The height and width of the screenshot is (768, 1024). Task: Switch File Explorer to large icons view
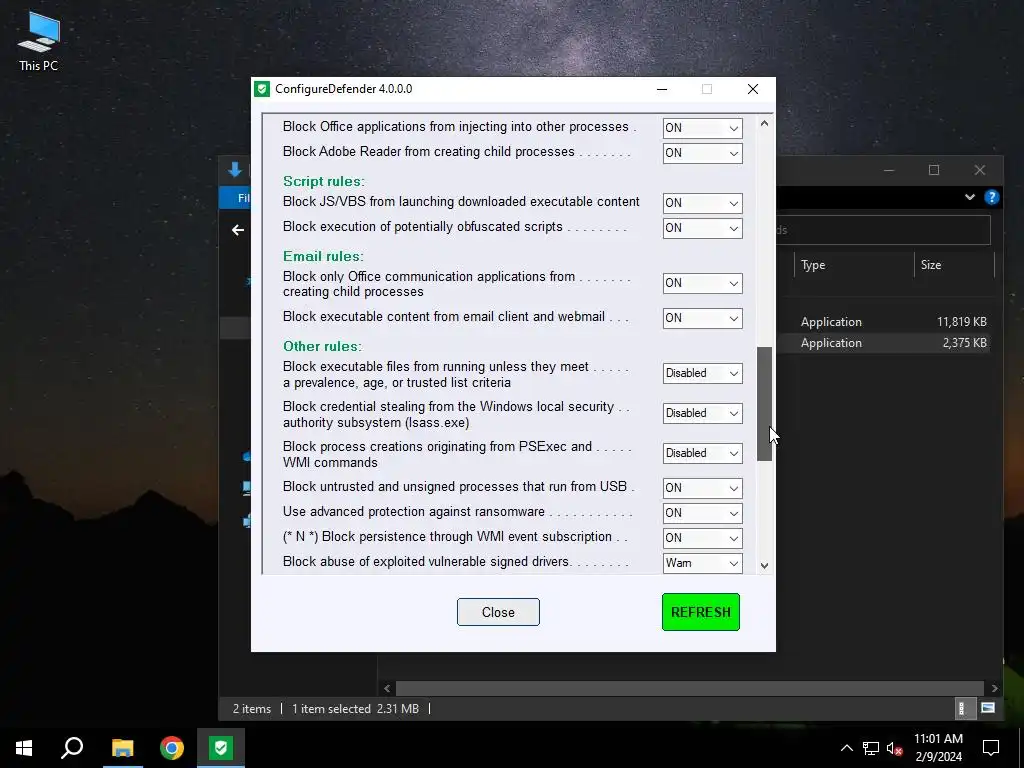988,708
